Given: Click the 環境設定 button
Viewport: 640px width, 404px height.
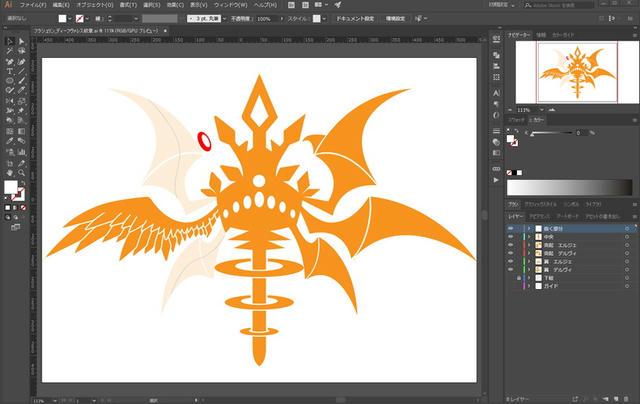Looking at the screenshot, I should 395,19.
